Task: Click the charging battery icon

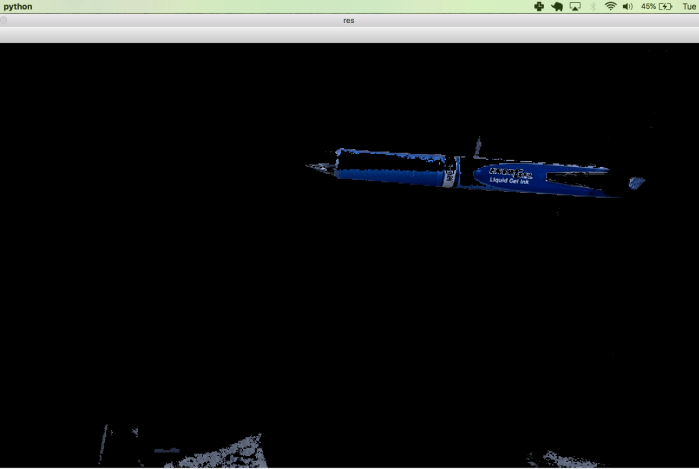Action: pyautogui.click(x=665, y=6)
